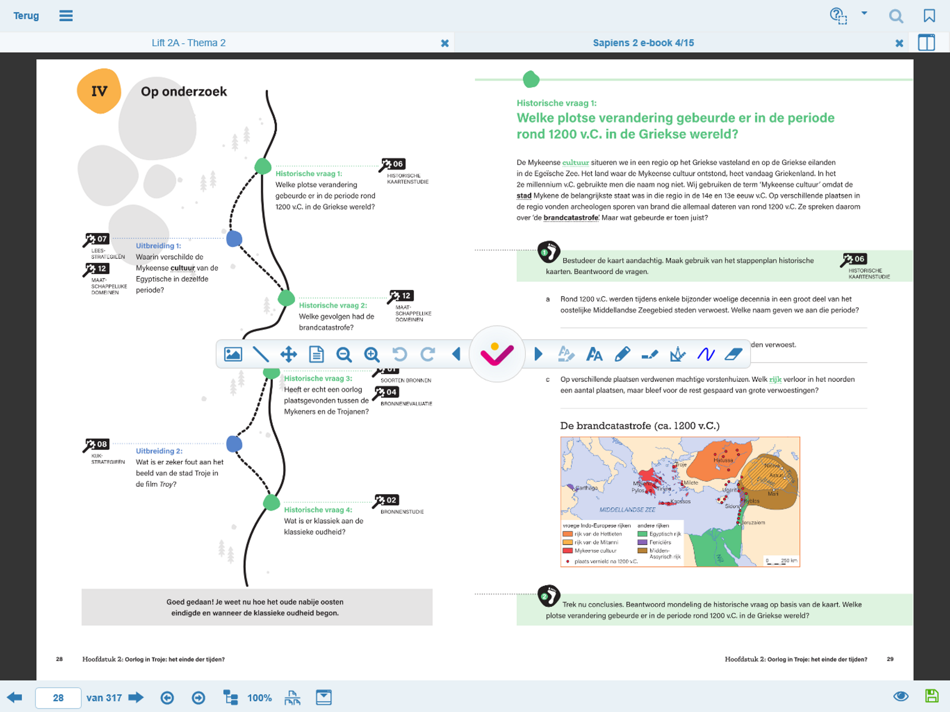Click the green dot at Historische vraag 1

coord(262,166)
